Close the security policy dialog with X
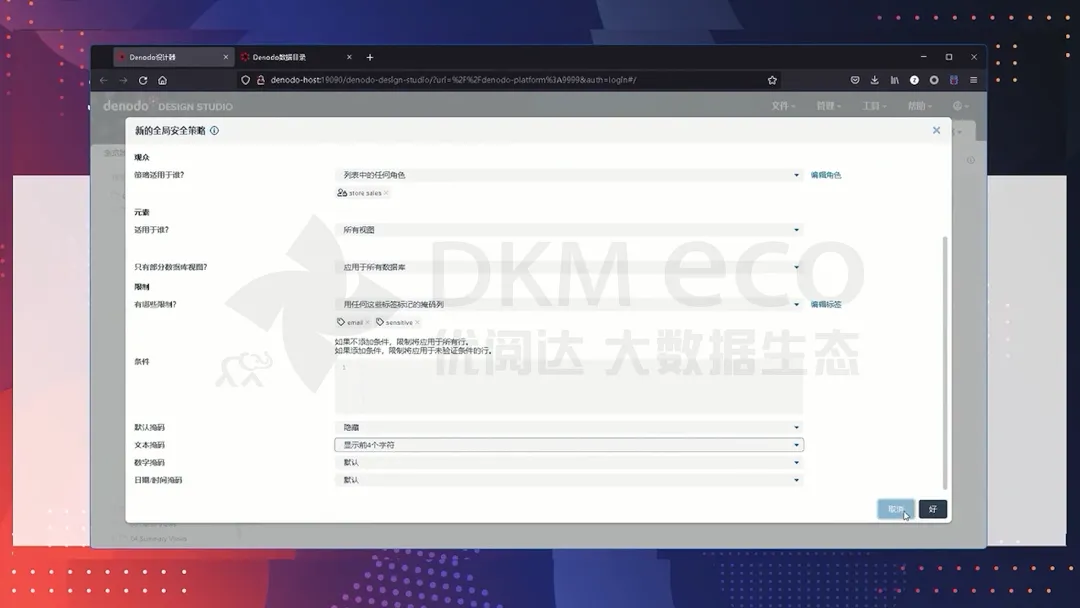 click(936, 130)
